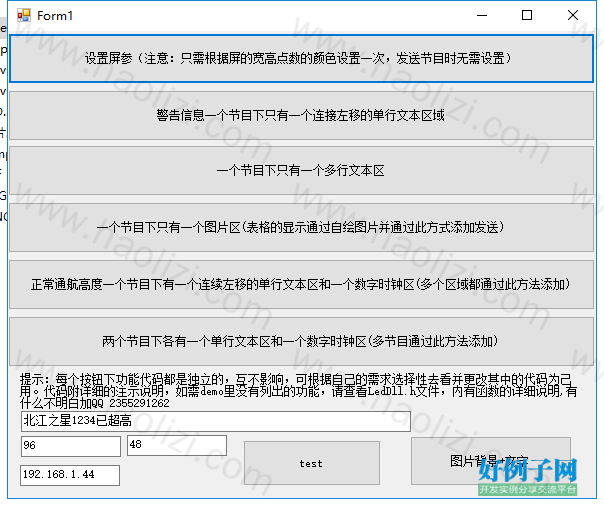Click the 提示 hint text label
This screenshot has height=506, width=604.
coord(299,391)
